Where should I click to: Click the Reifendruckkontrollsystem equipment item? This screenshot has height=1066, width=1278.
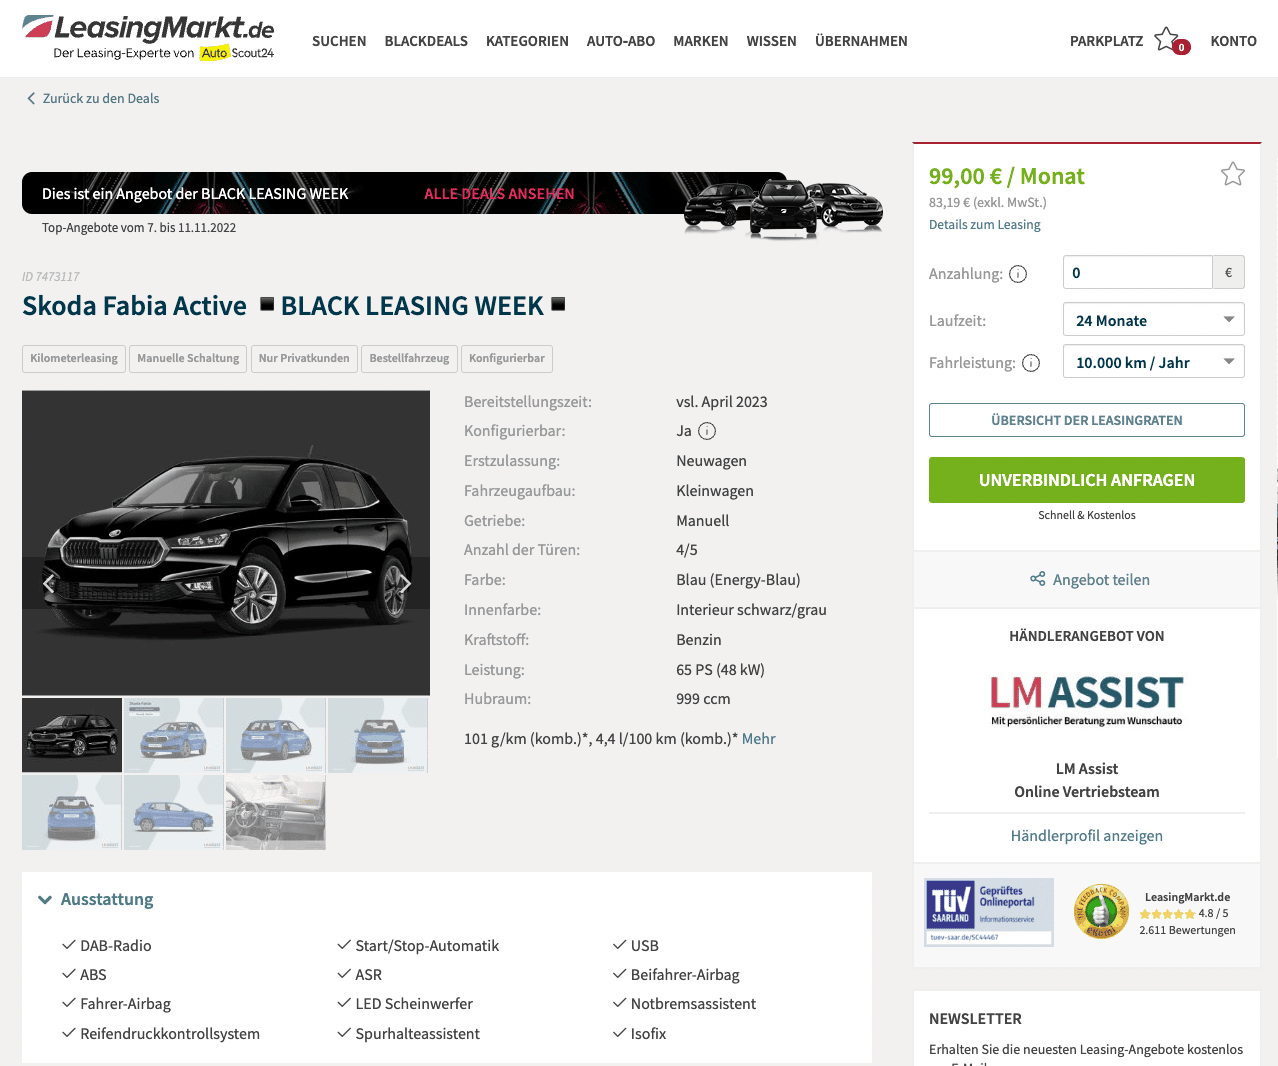(161, 1034)
